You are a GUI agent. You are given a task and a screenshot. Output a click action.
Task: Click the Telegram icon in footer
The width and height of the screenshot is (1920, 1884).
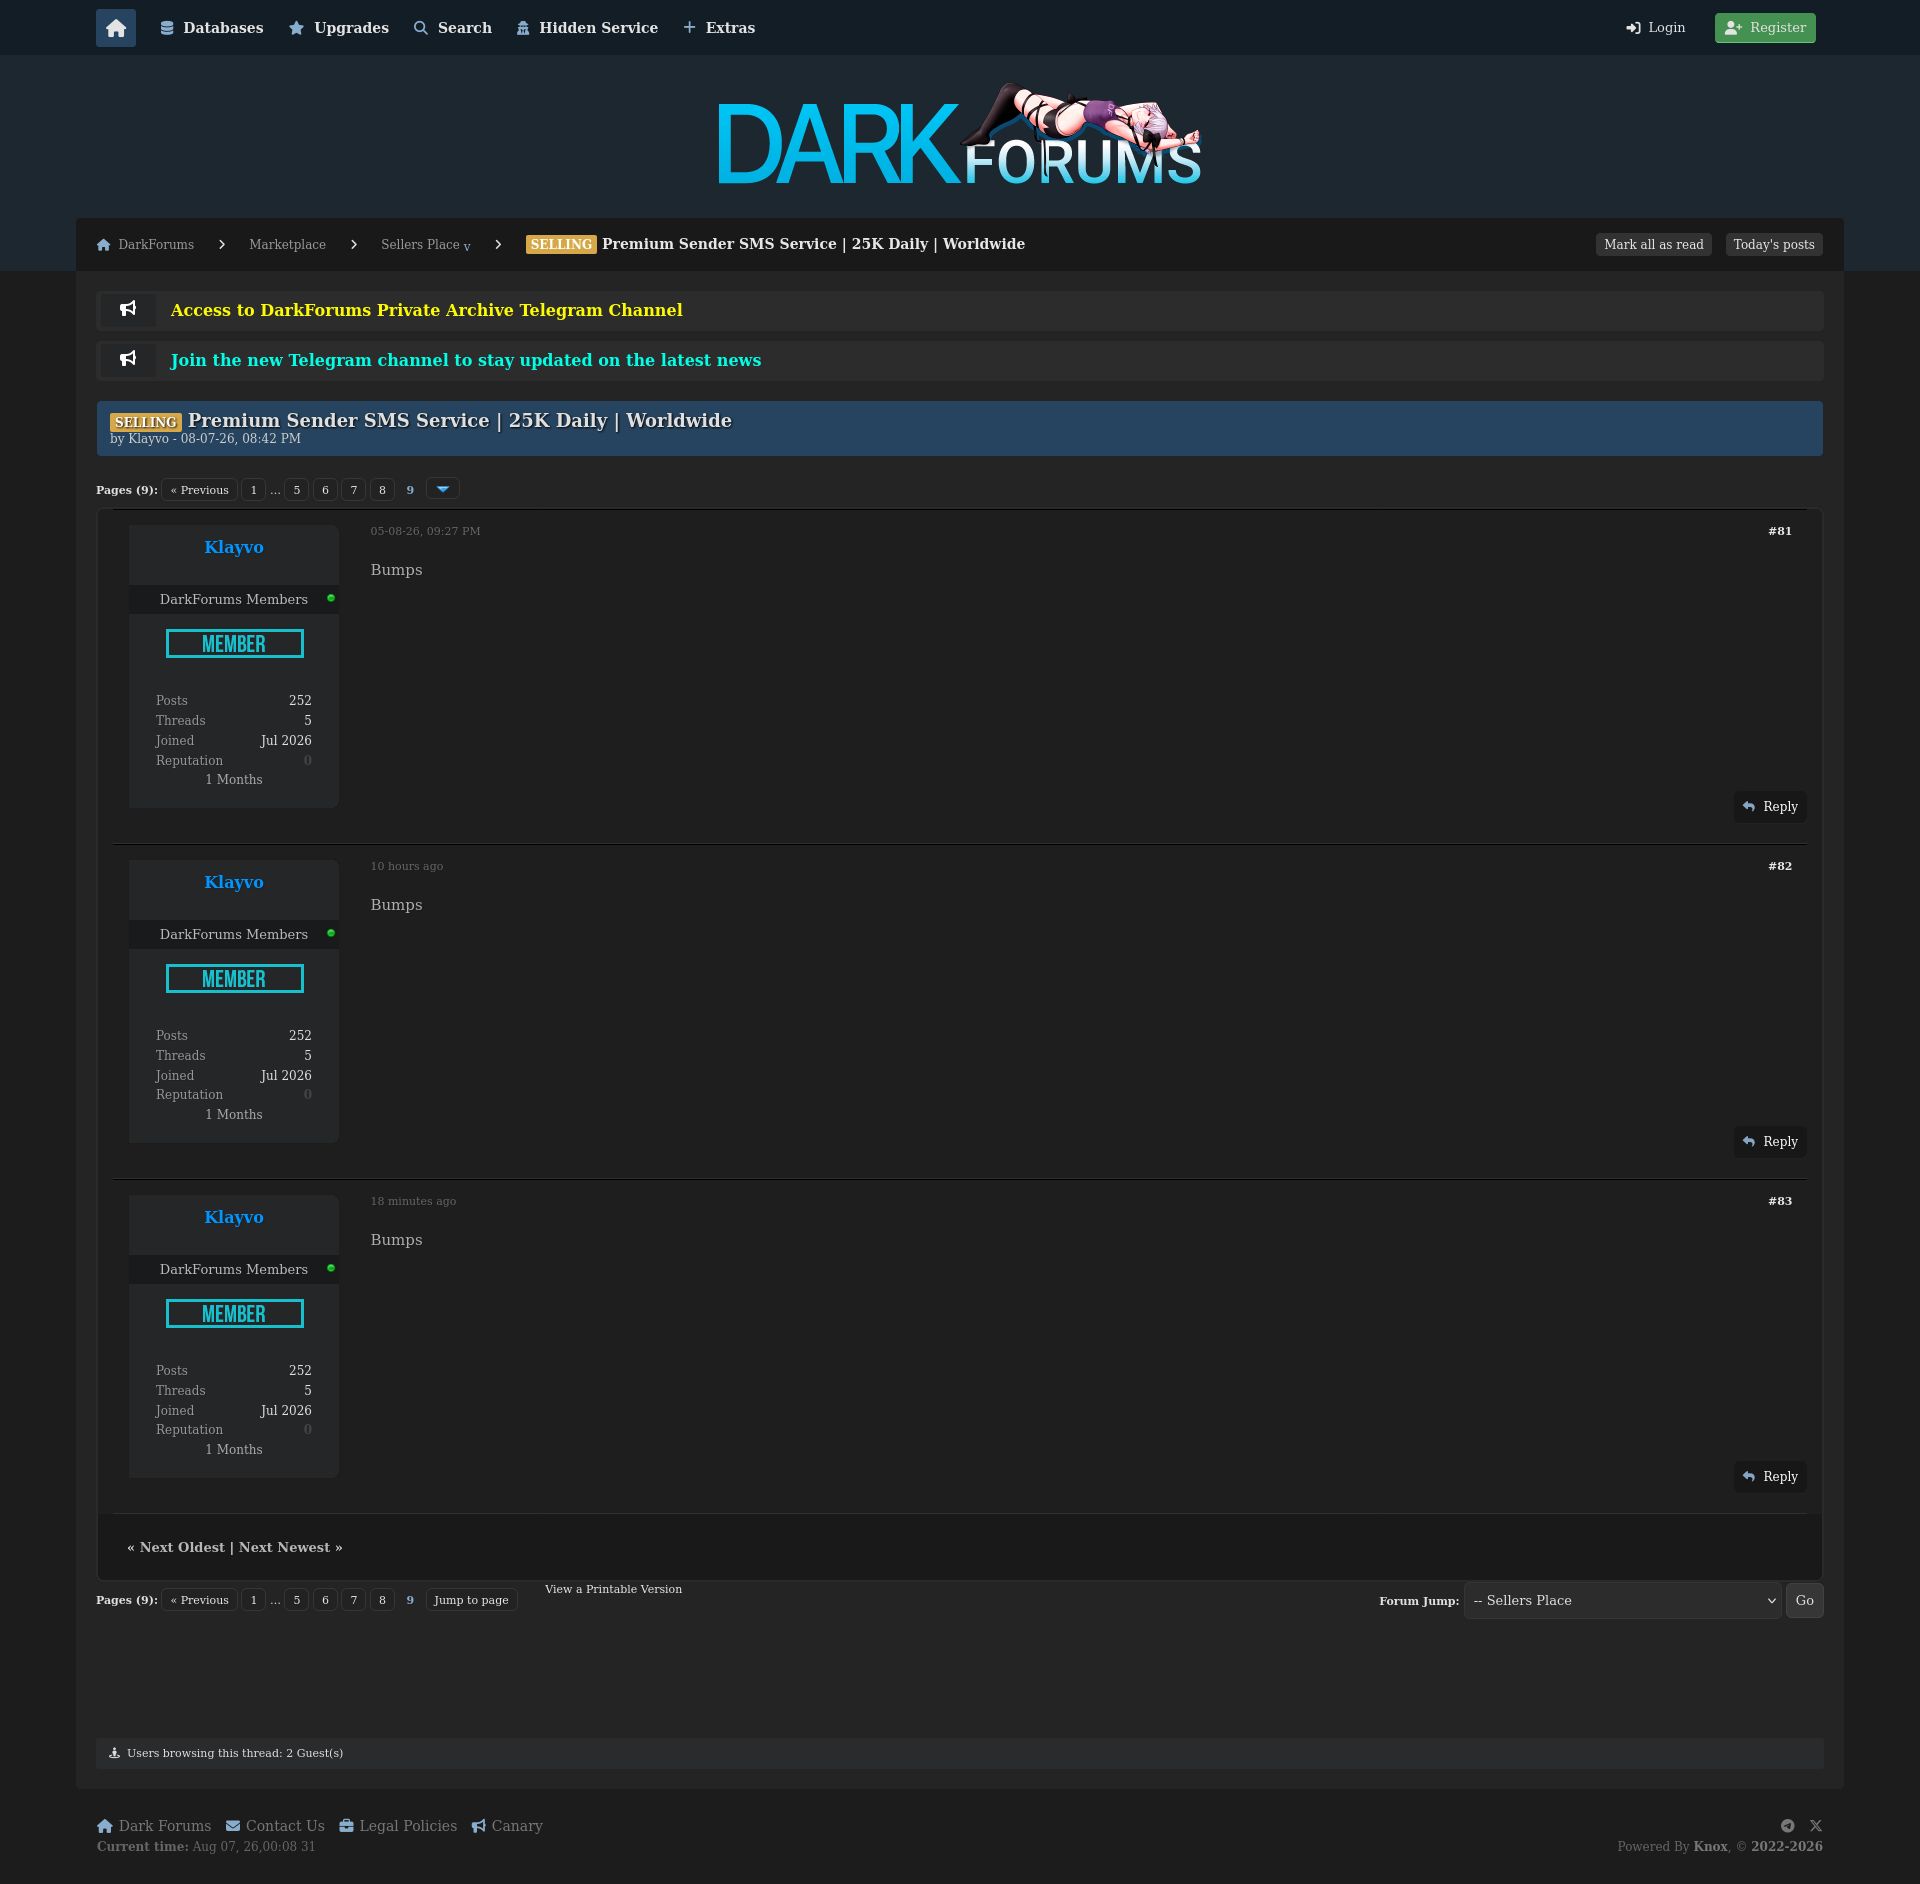point(1788,1826)
